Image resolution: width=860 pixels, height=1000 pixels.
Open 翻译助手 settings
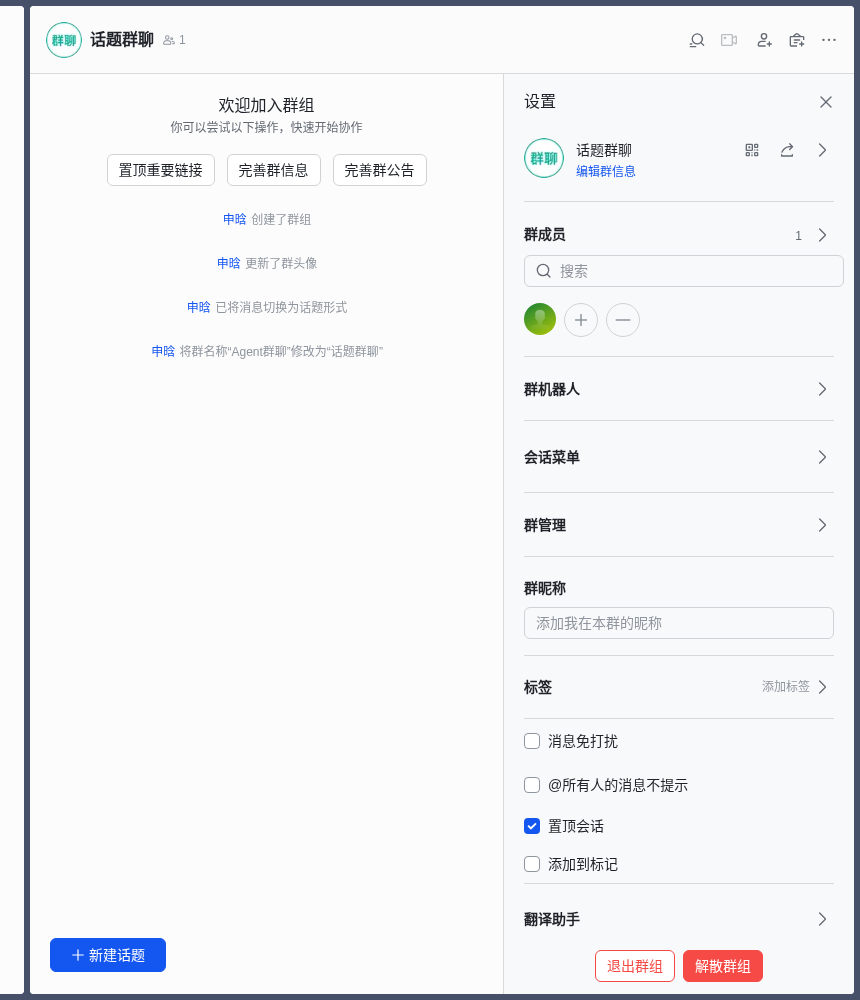click(x=679, y=919)
